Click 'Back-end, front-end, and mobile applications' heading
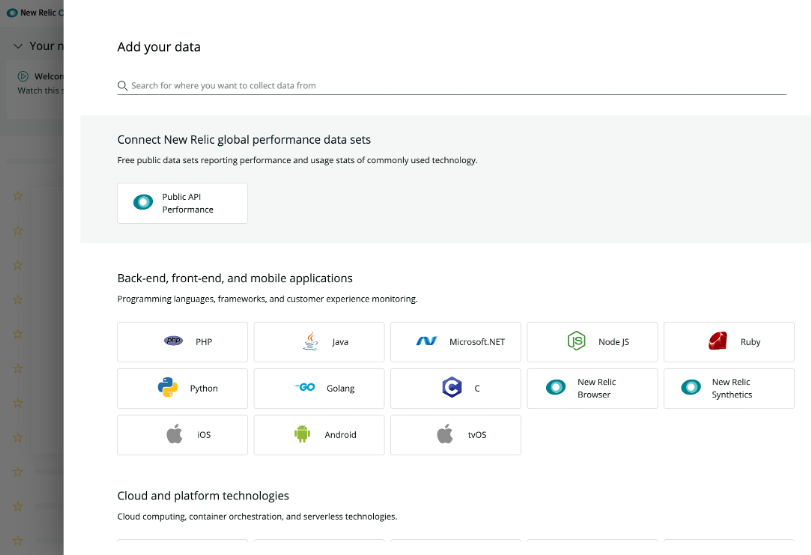Screen dimensions: 811x555 (x=235, y=278)
